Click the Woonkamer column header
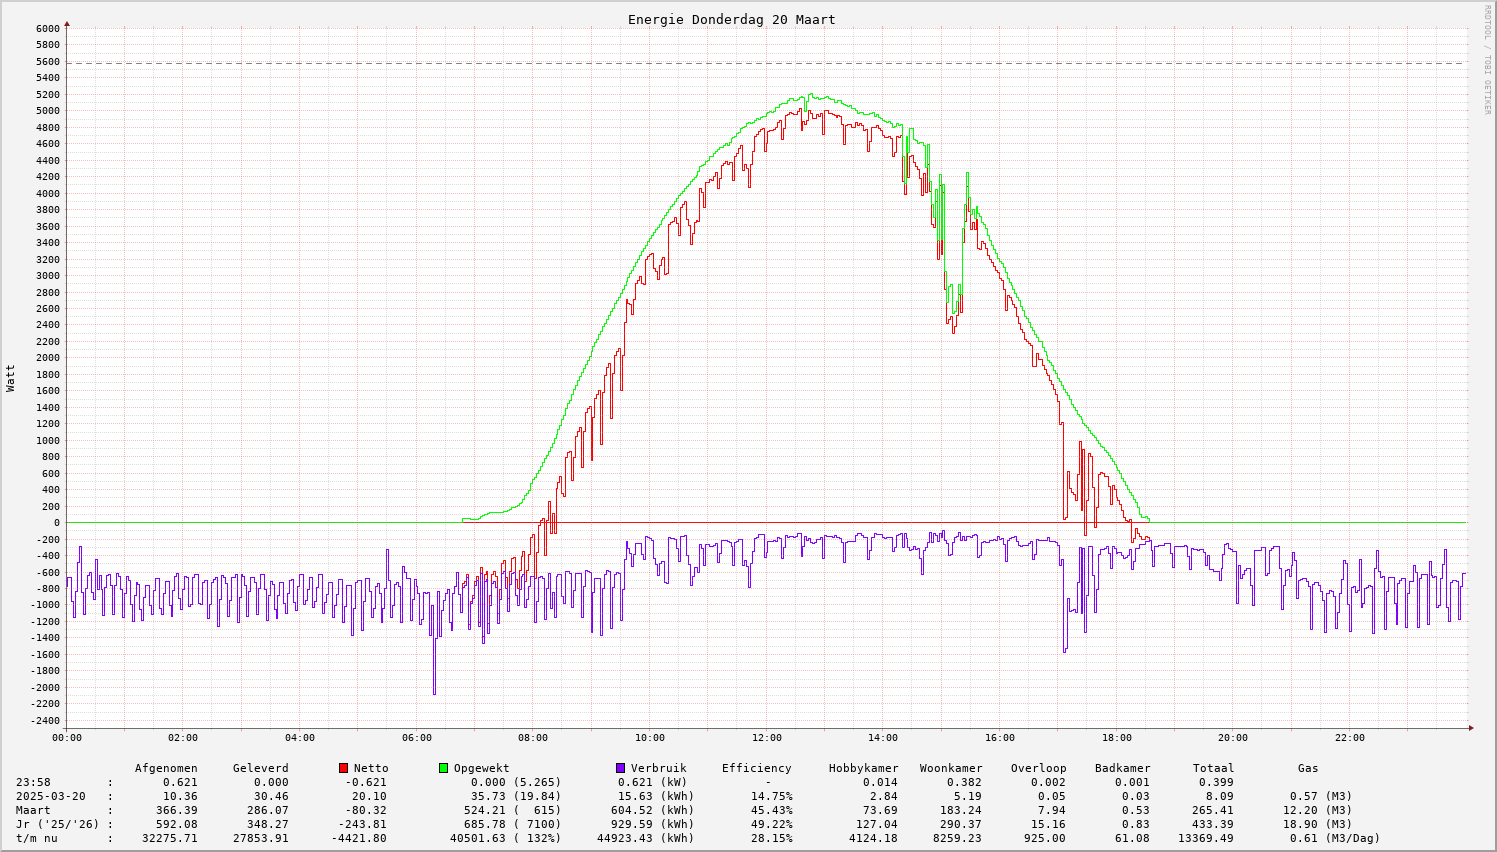1497x852 pixels. click(x=951, y=768)
